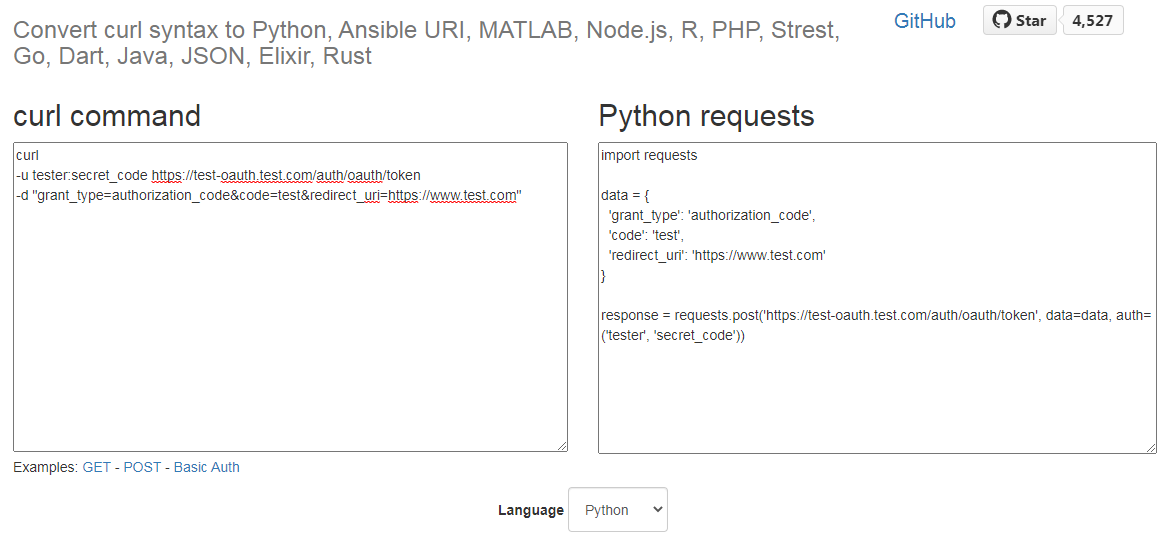Click the "Language" label
1163x542 pixels.
click(531, 510)
